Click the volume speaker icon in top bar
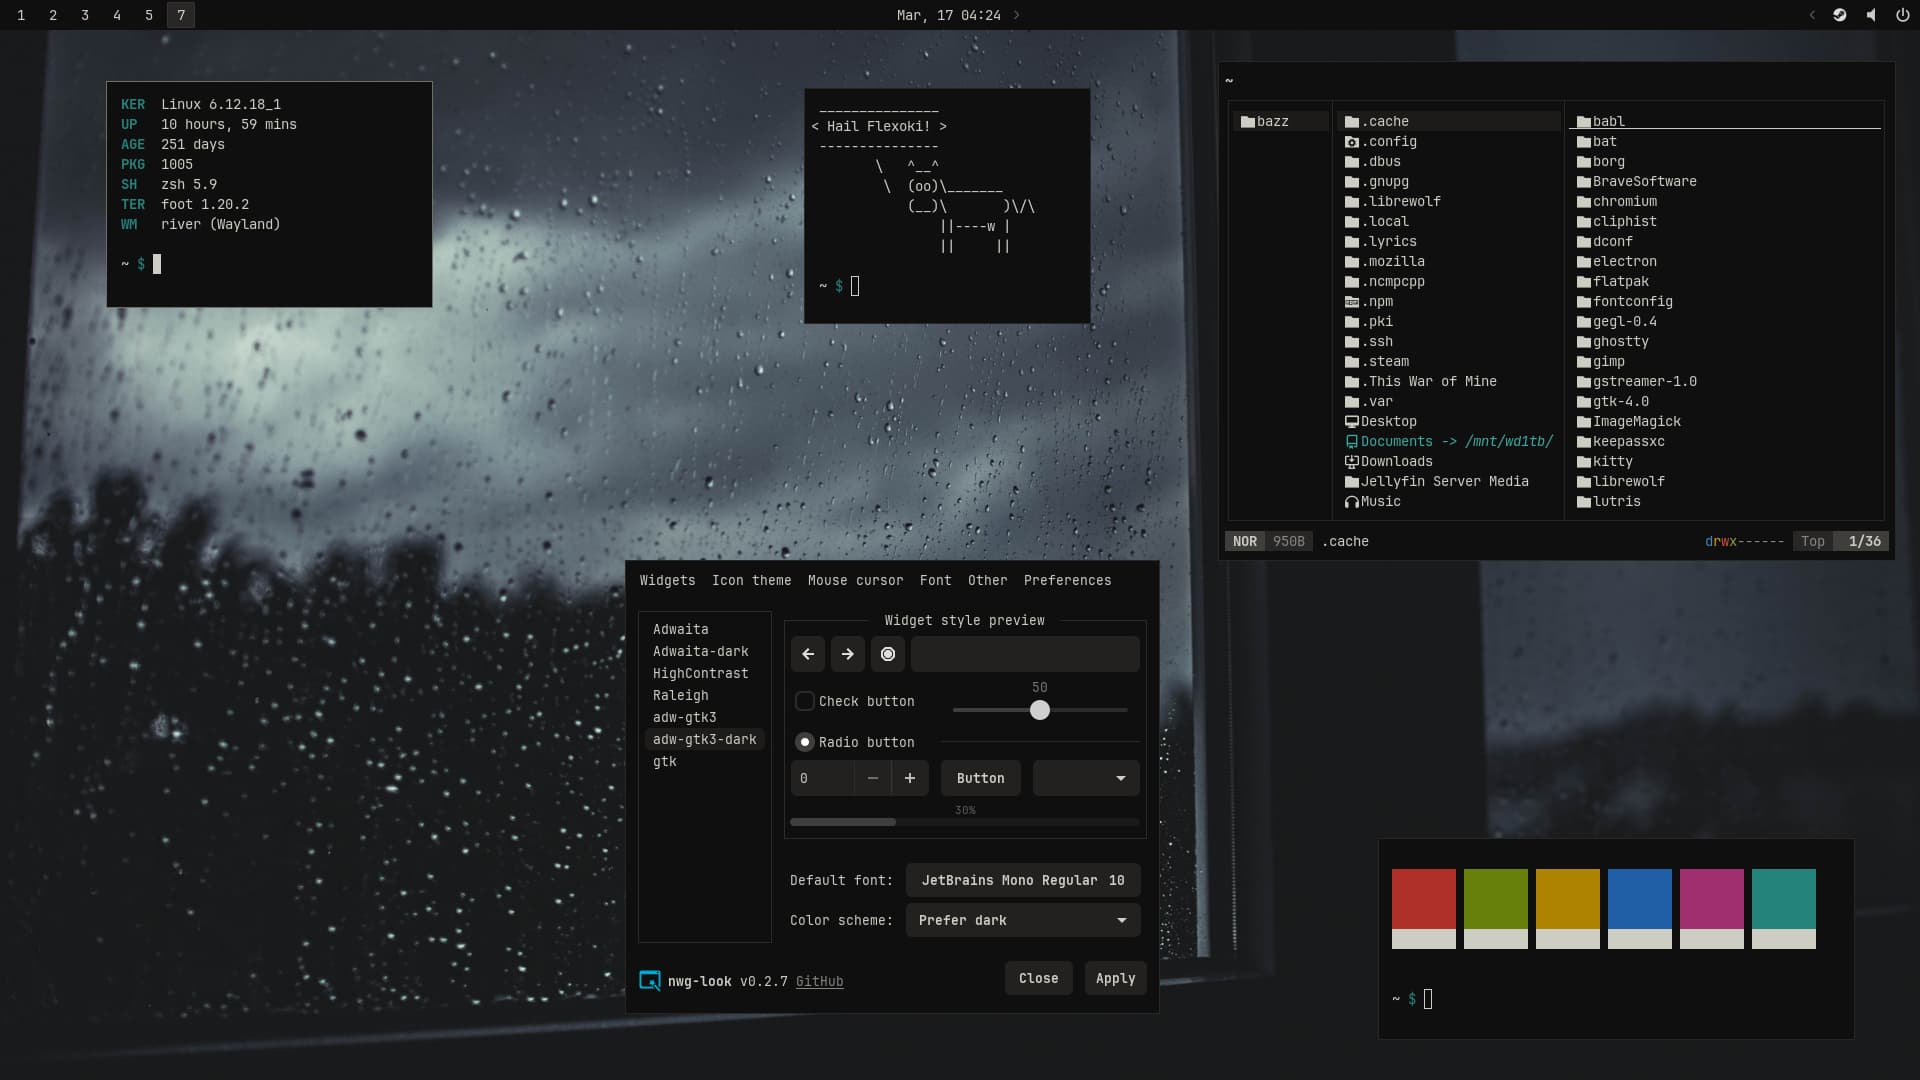Screen dimensions: 1920x1080 (x=1871, y=15)
